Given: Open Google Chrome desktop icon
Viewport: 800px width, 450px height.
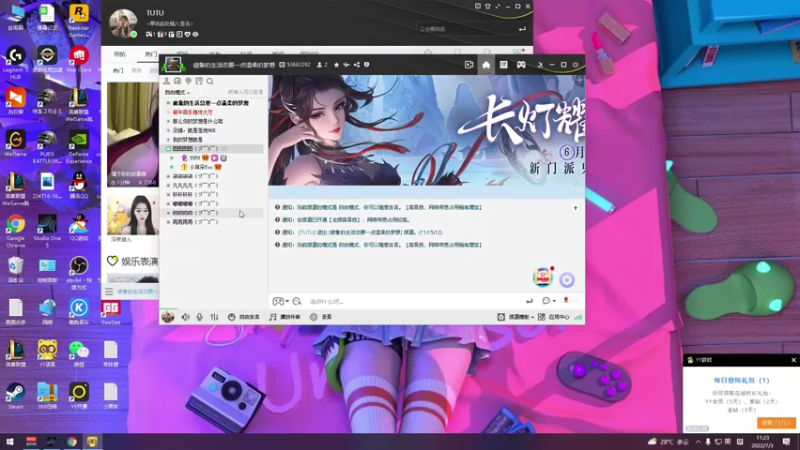Looking at the screenshot, I should pyautogui.click(x=16, y=231).
